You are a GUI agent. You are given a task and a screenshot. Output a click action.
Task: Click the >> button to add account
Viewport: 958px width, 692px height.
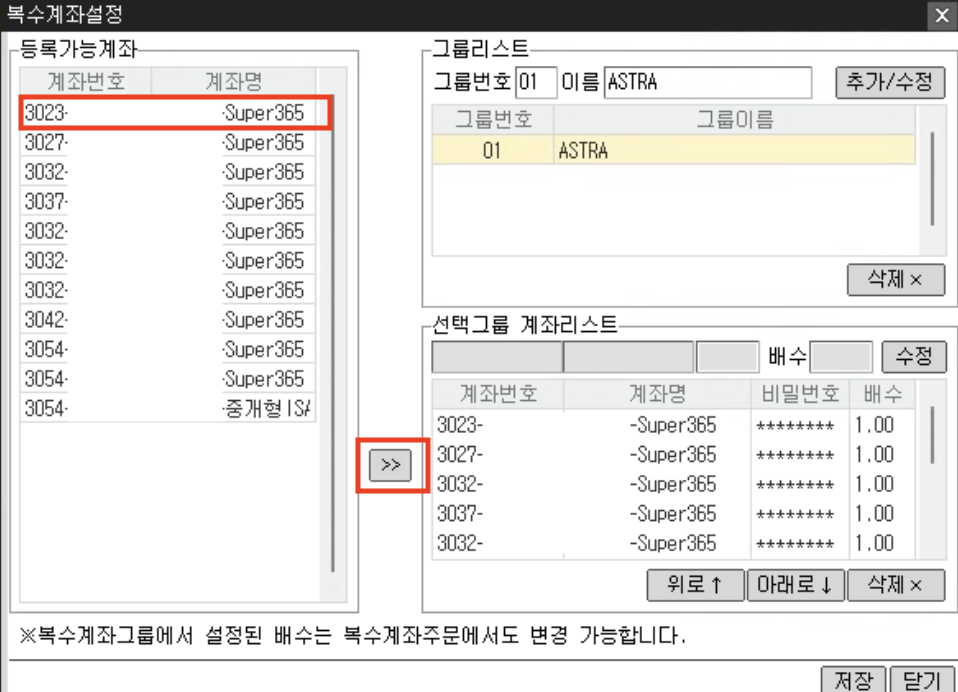(391, 466)
